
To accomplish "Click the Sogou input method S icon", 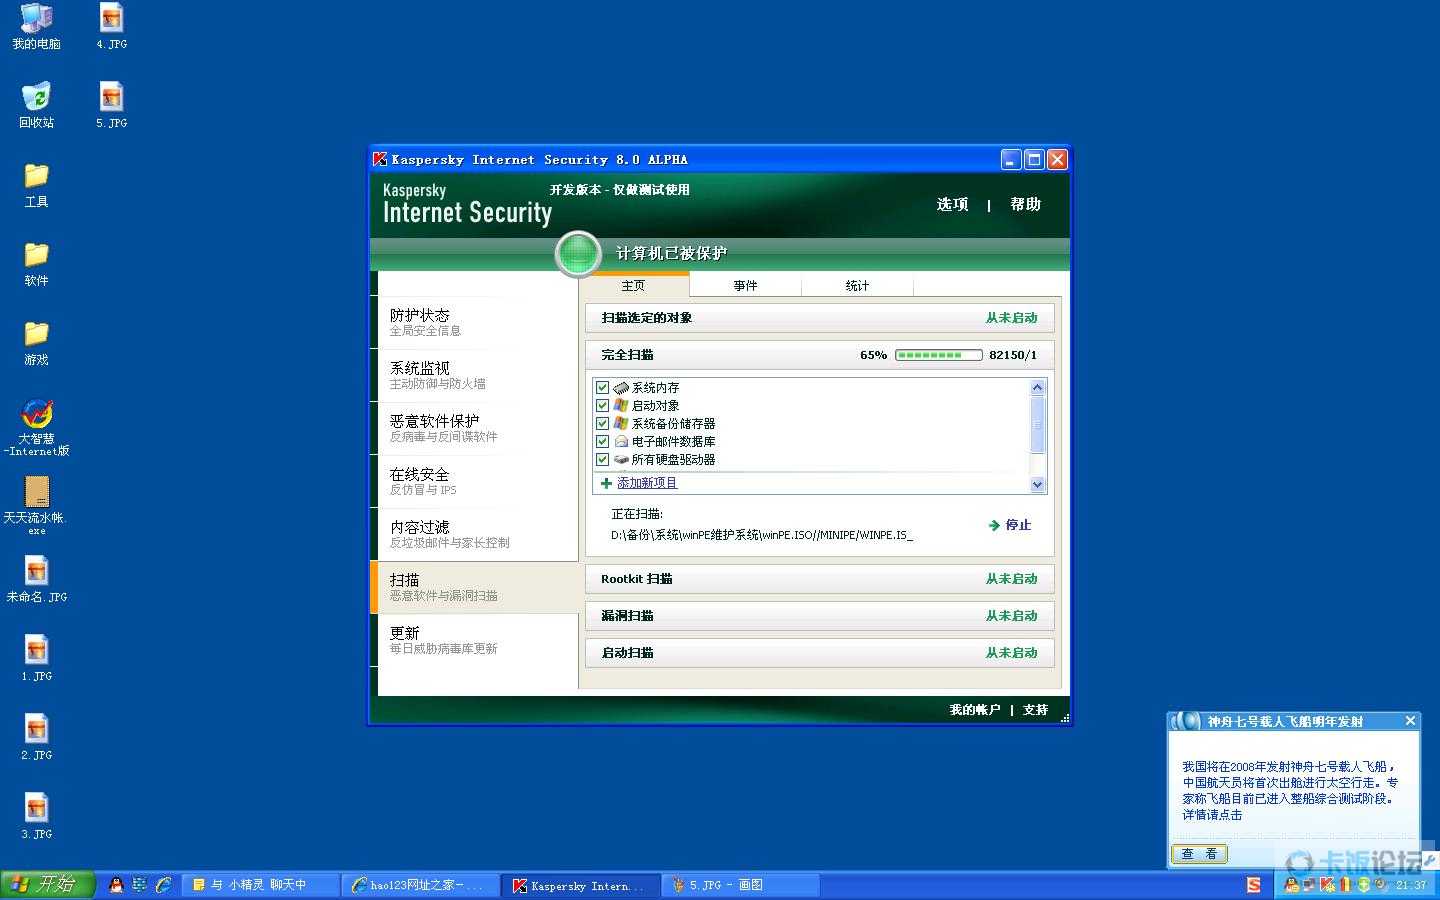I will 1254,885.
